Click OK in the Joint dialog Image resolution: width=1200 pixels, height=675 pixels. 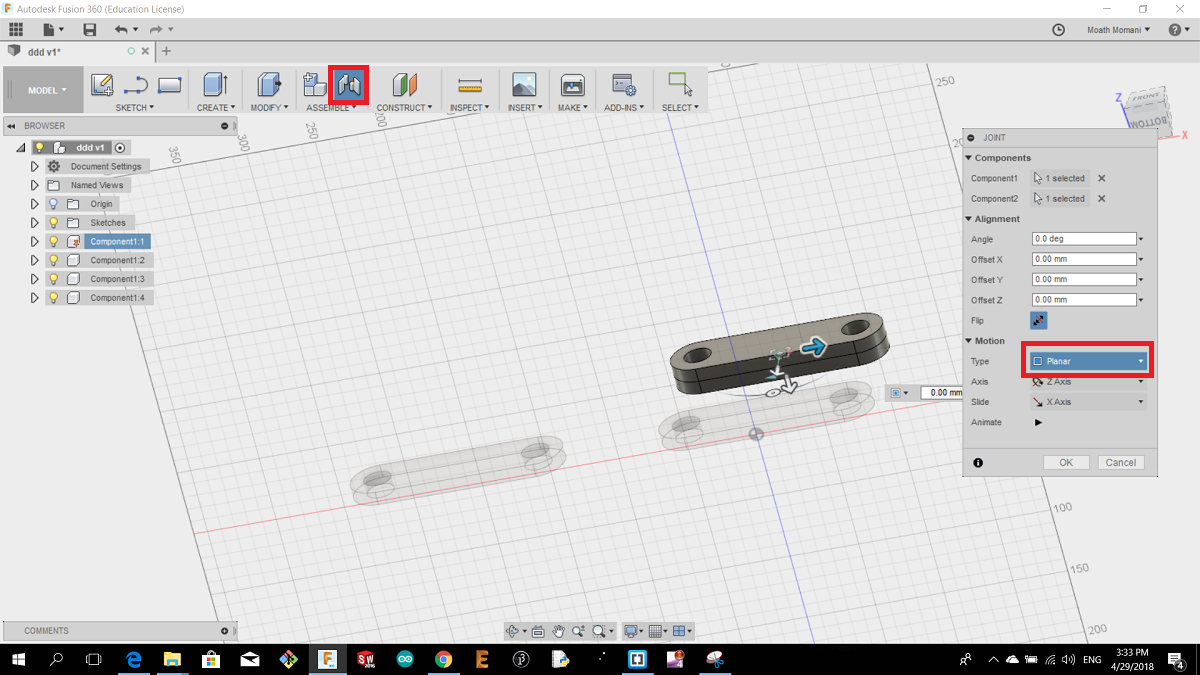tap(1066, 462)
